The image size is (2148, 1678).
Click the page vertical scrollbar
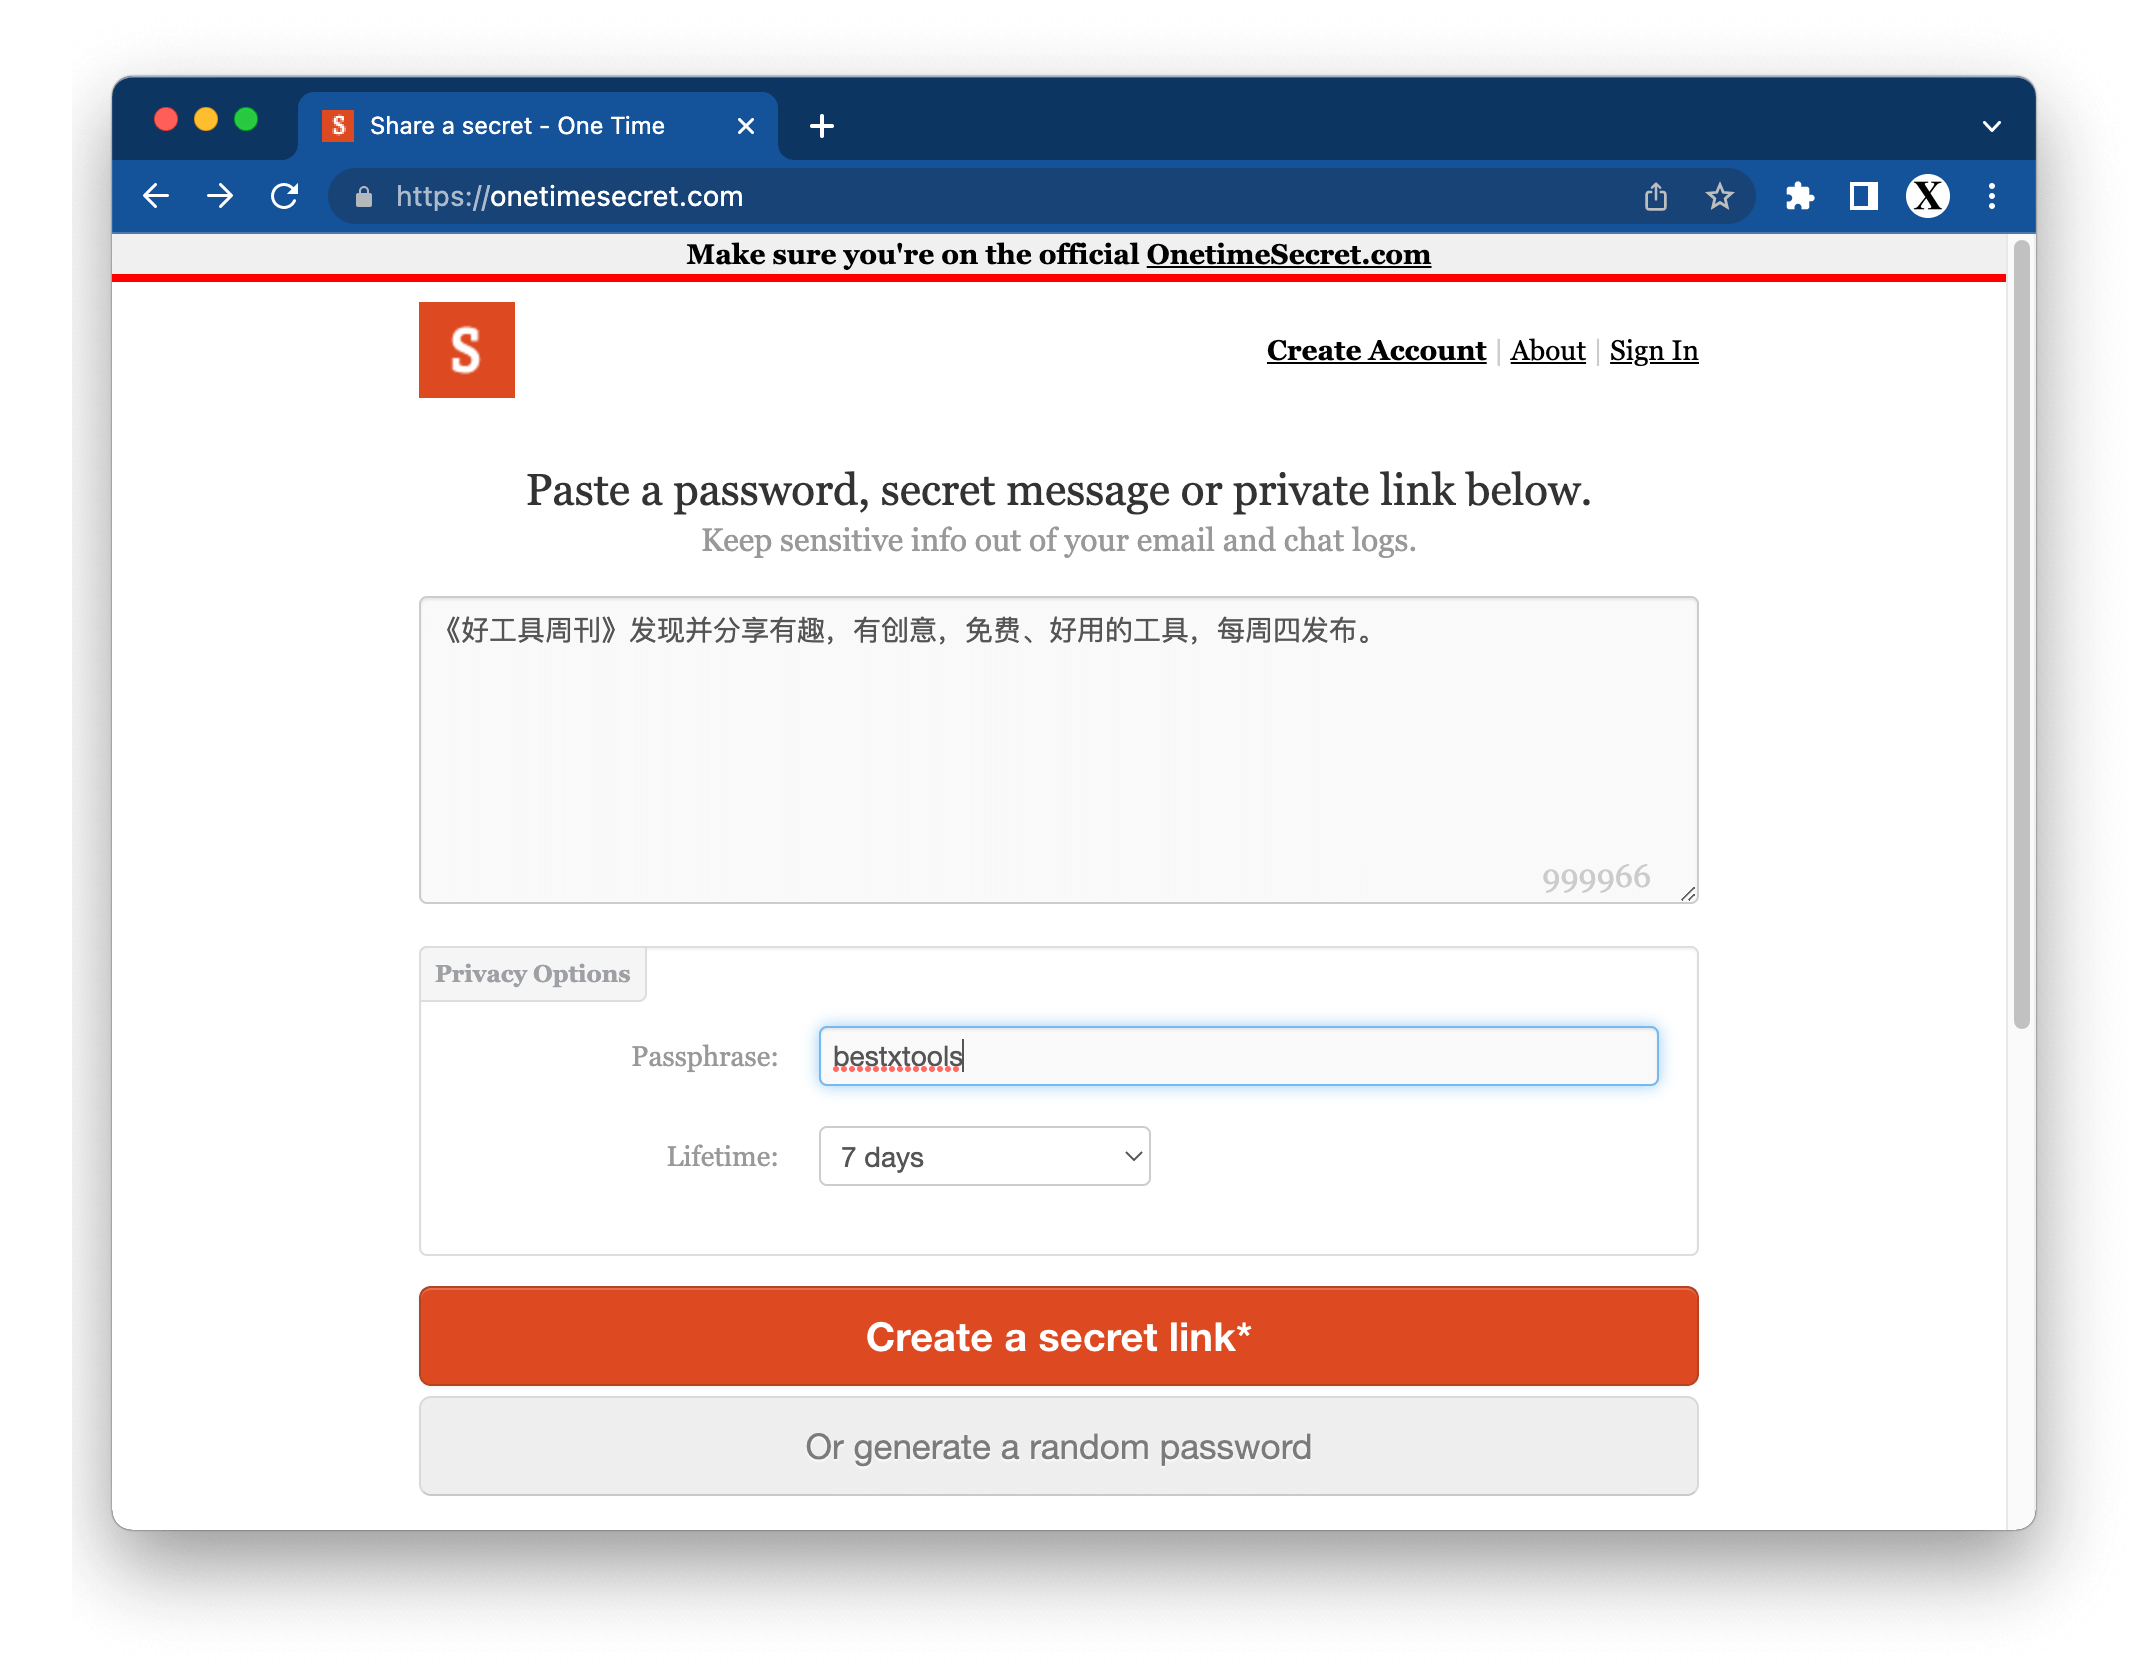tap(2021, 636)
